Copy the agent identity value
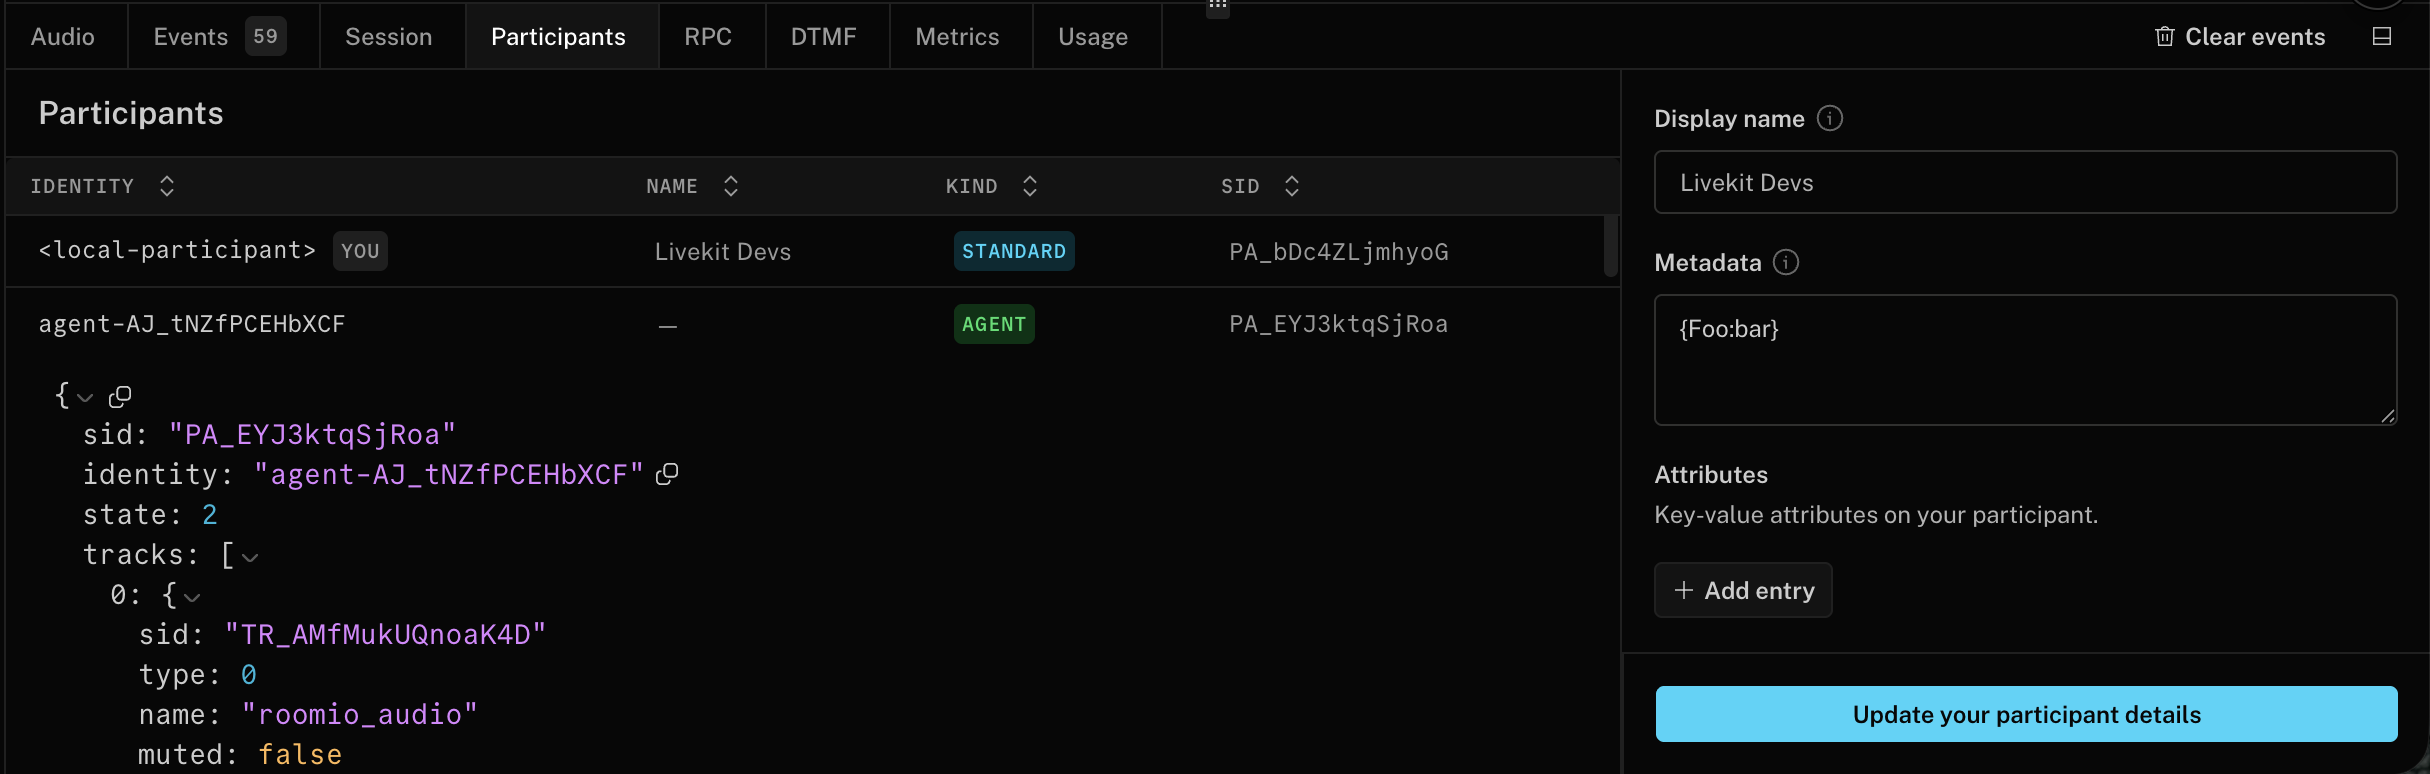 [x=667, y=475]
